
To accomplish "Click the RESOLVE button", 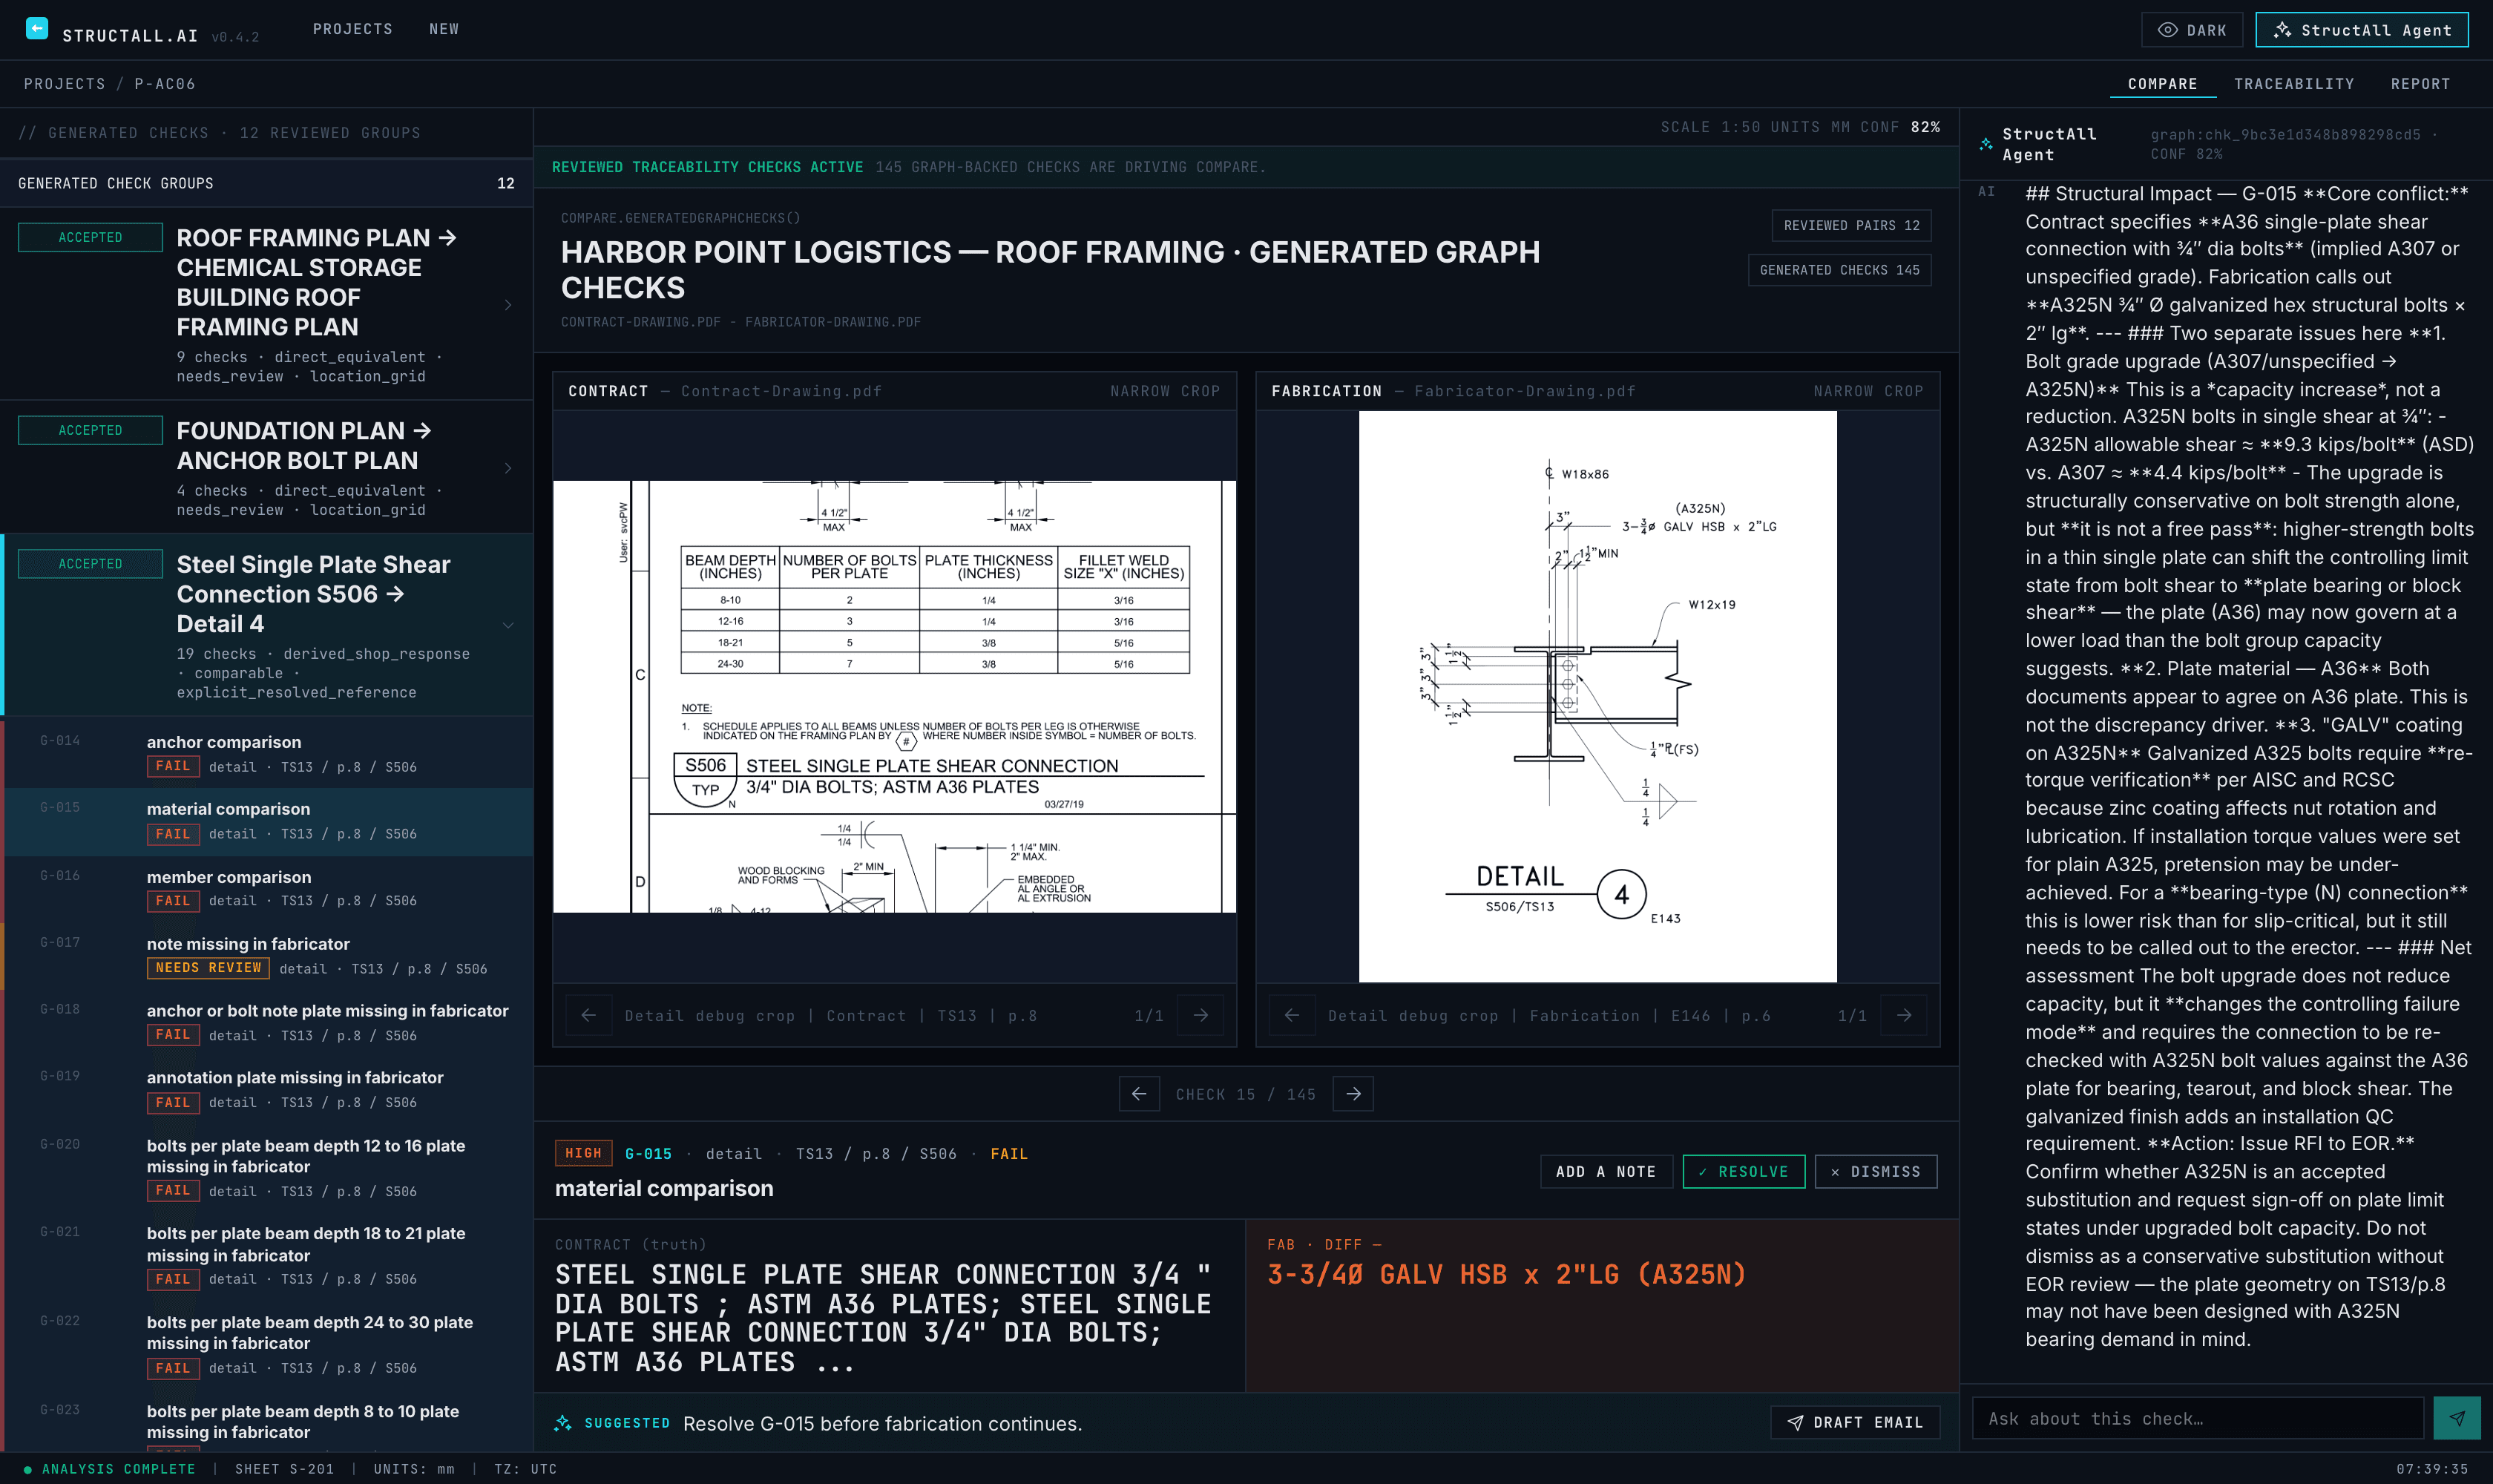I will (1743, 1171).
